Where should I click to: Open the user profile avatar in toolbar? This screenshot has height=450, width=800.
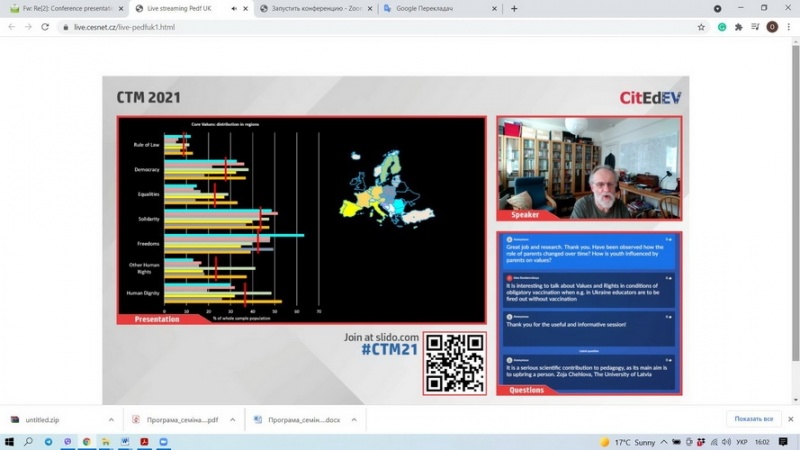772,27
